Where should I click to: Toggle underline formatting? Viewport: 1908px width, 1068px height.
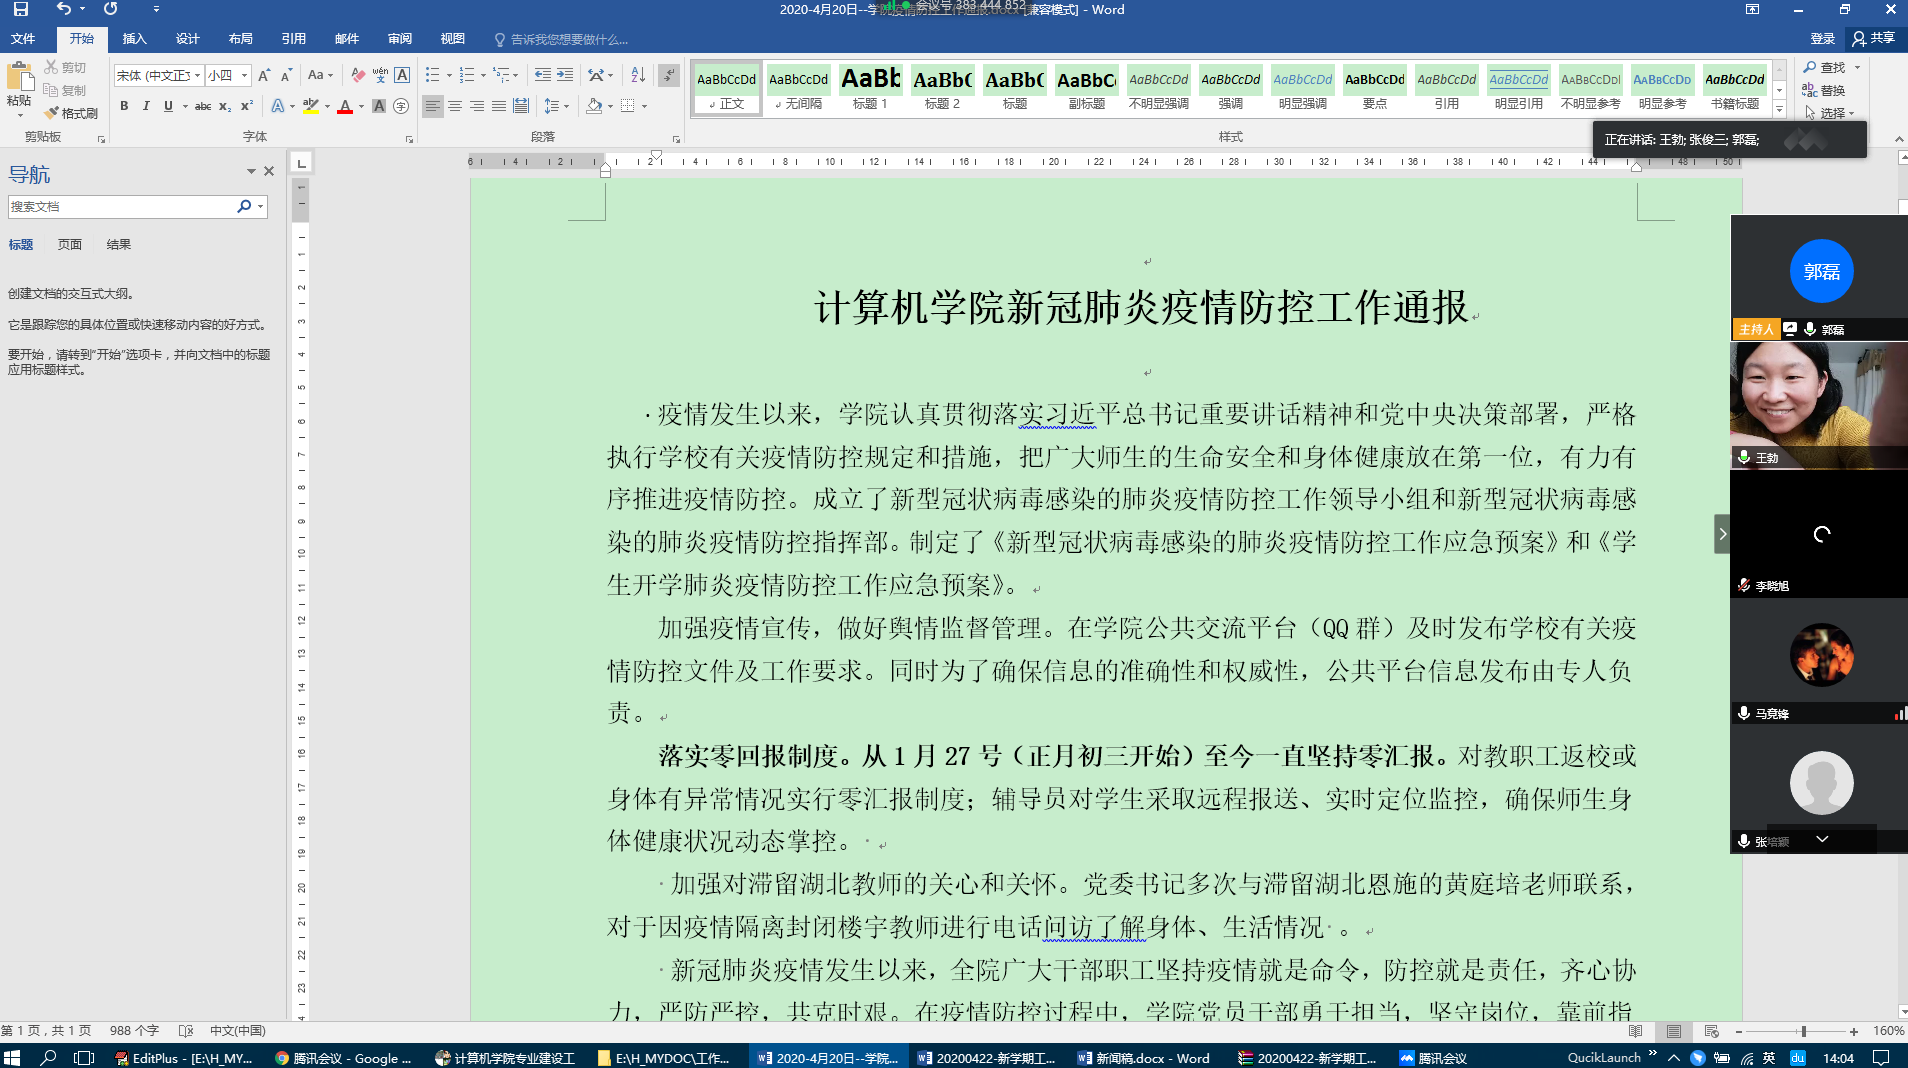click(168, 106)
